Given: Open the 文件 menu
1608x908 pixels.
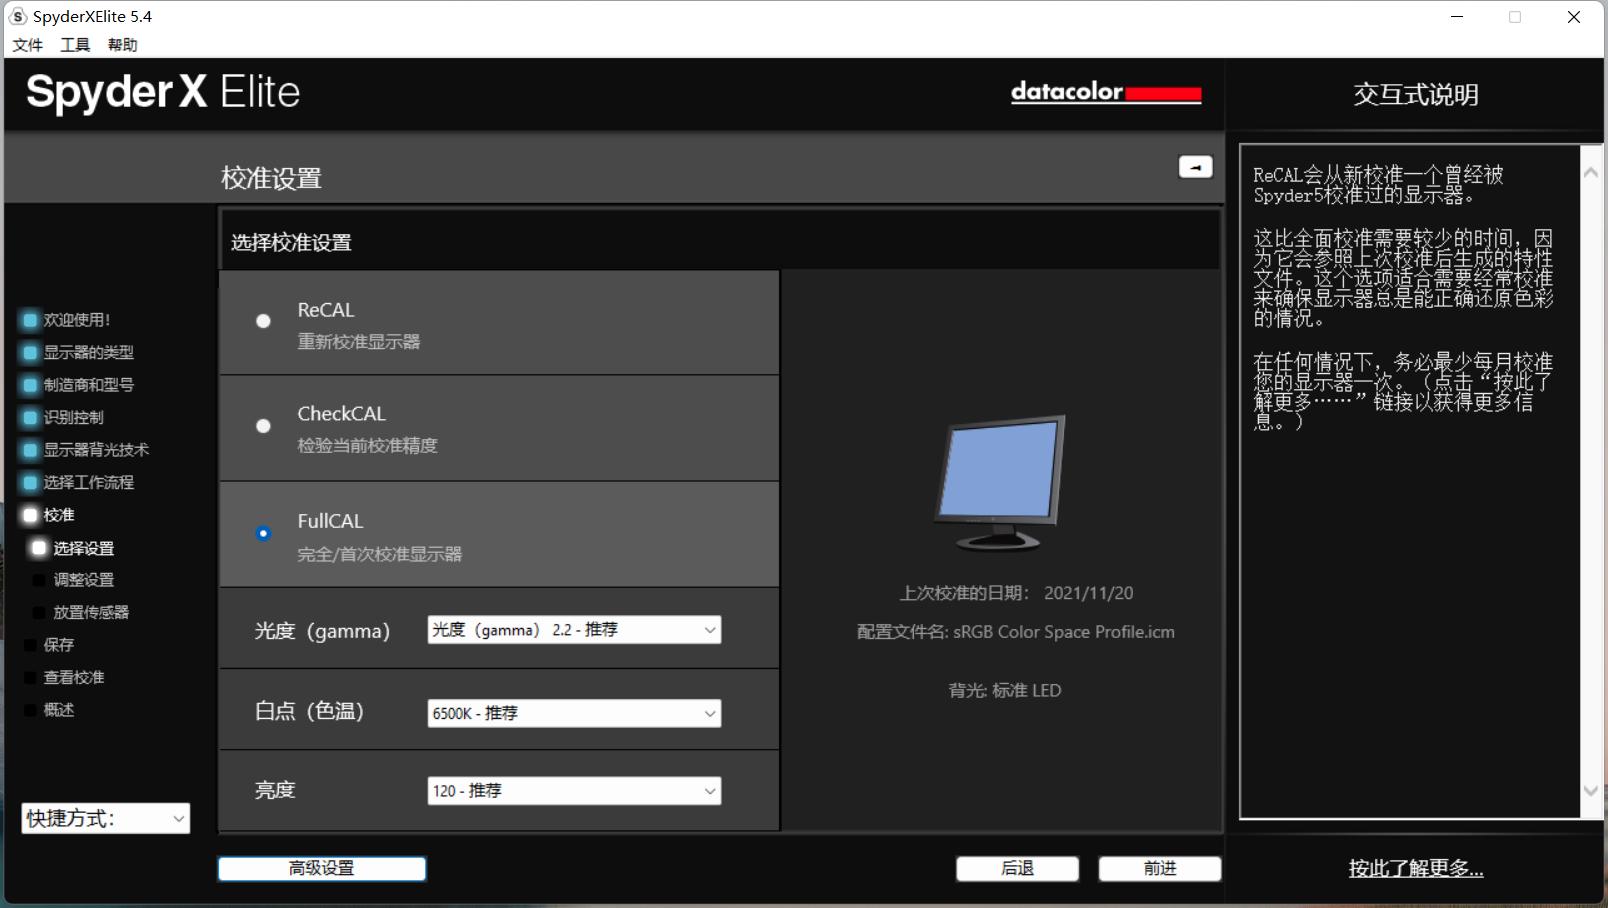Looking at the screenshot, I should [27, 45].
